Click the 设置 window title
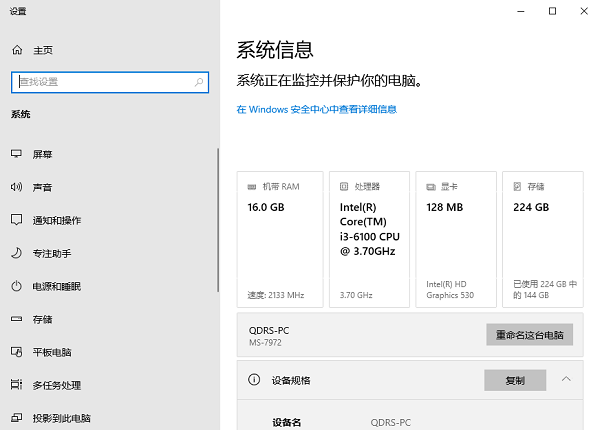 (18, 11)
